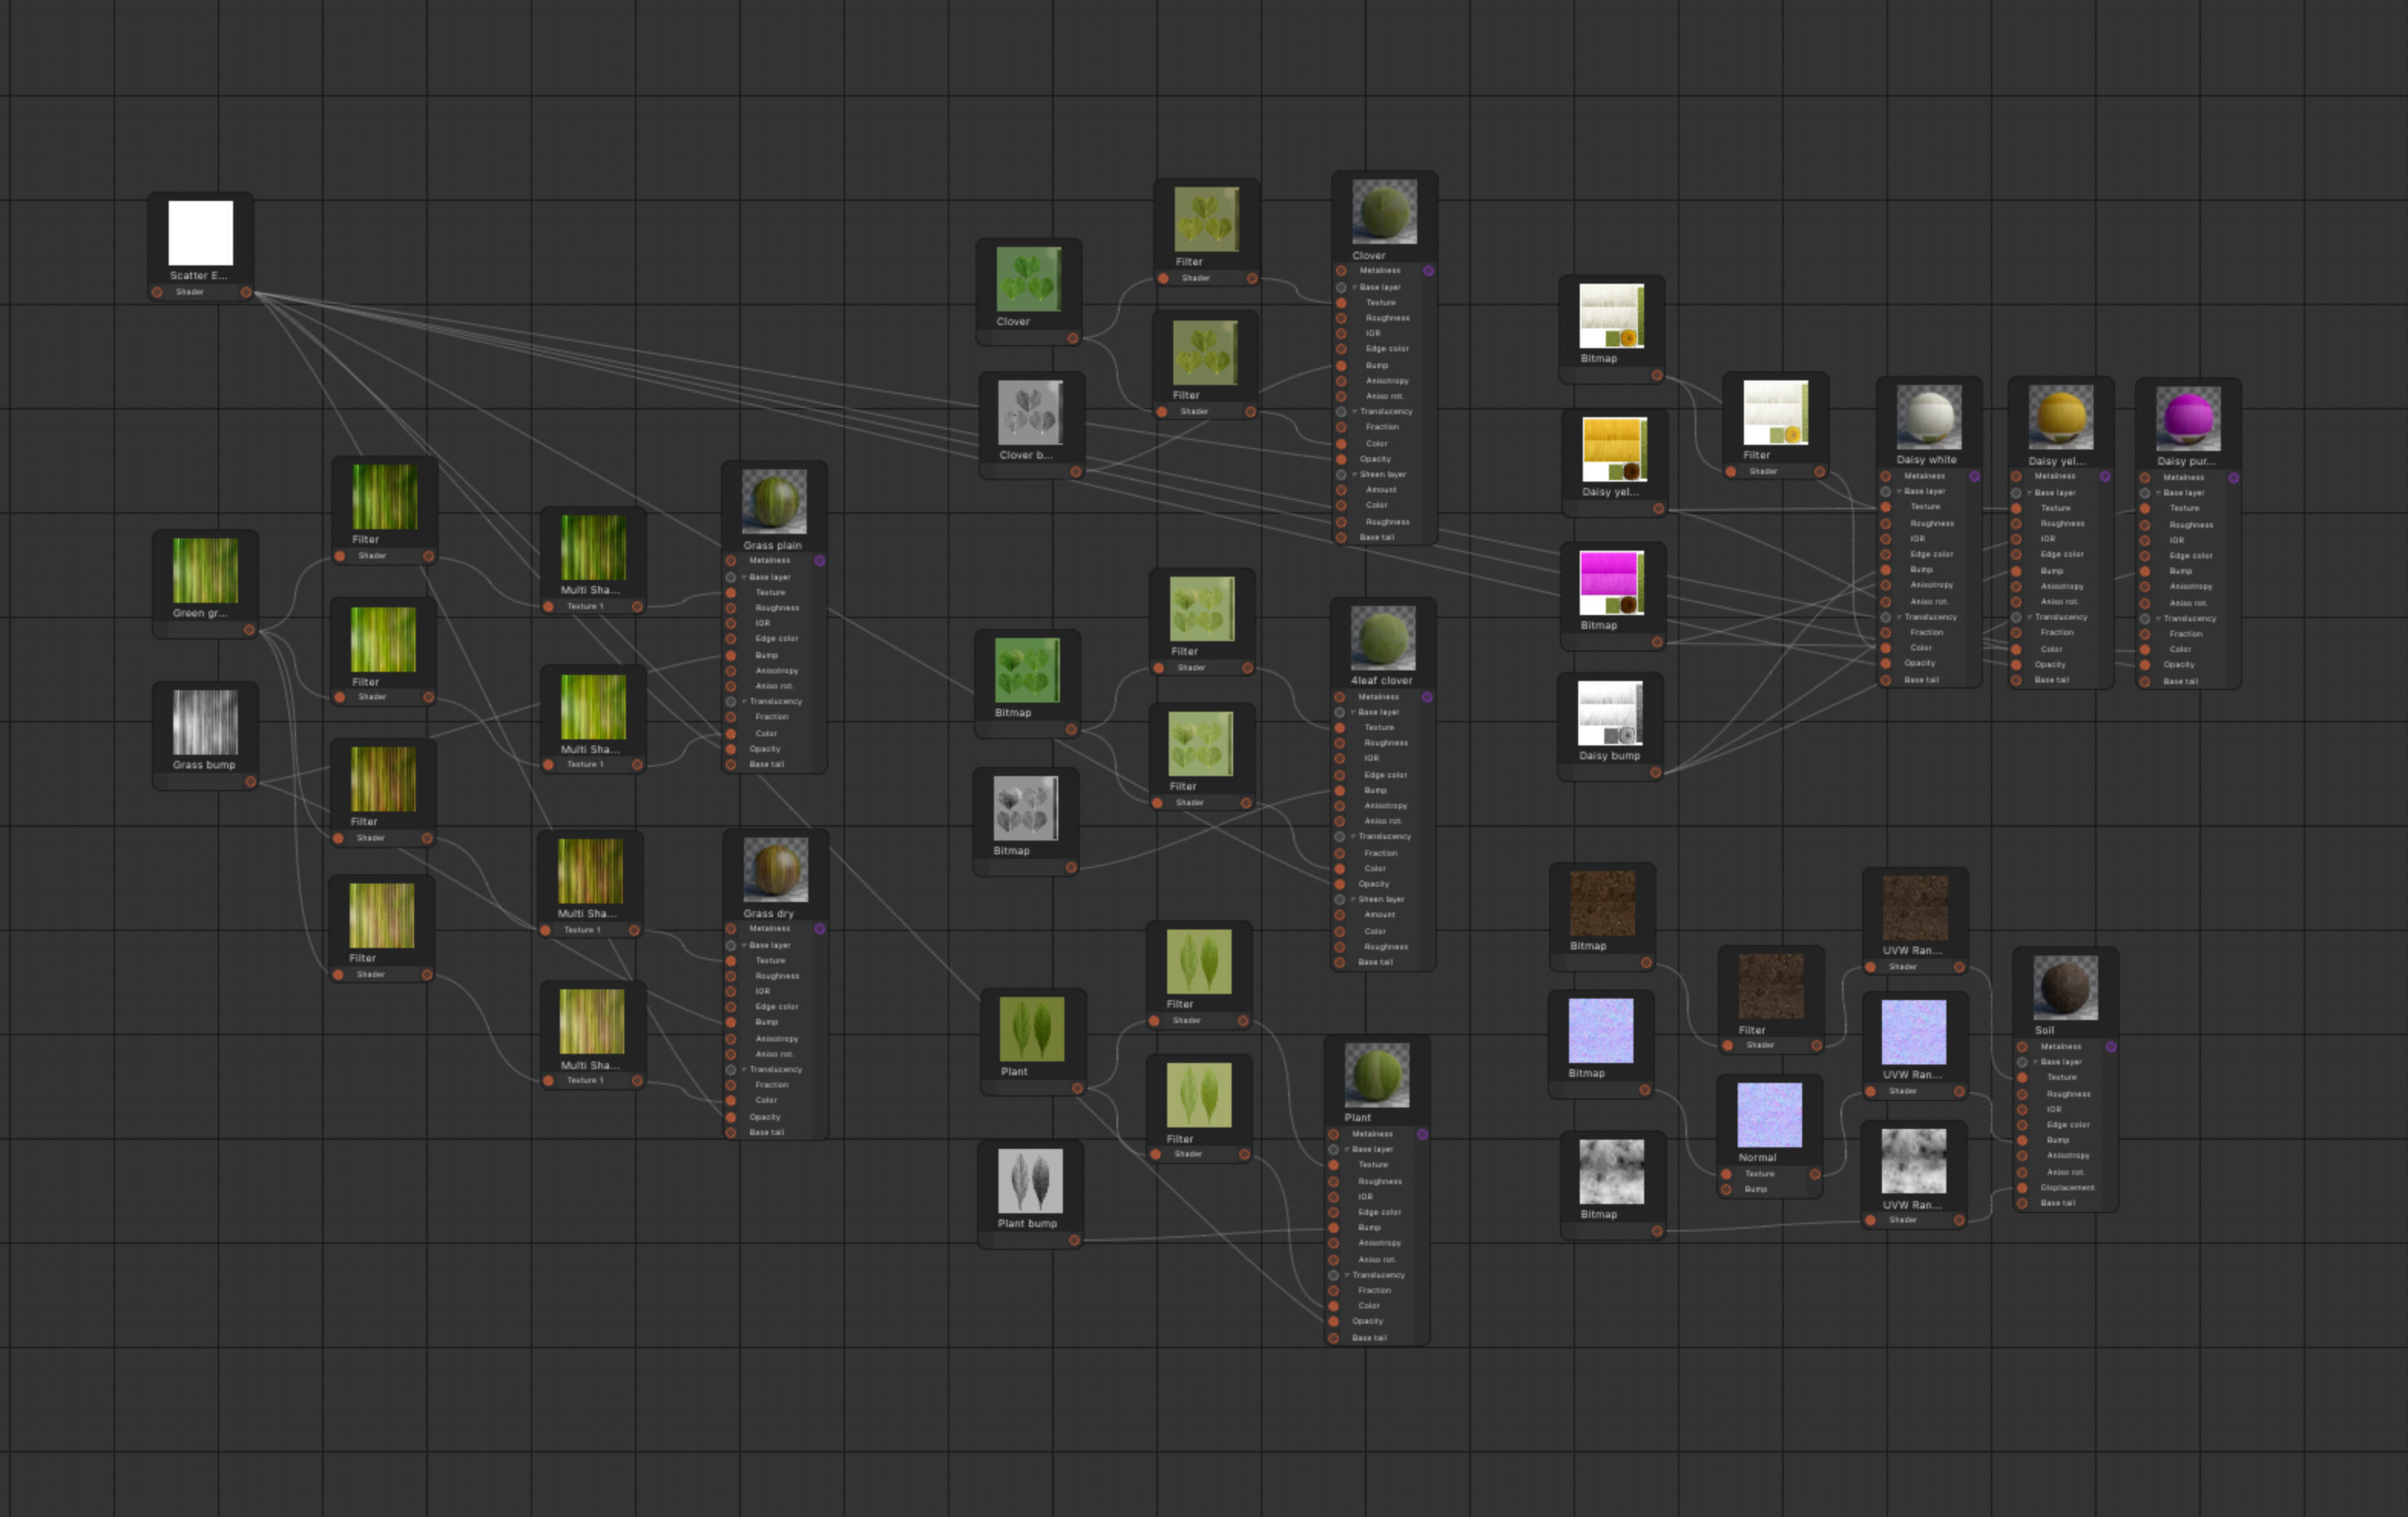
Task: Click the Opacity input socket on the Plant material
Action: tap(1333, 1321)
